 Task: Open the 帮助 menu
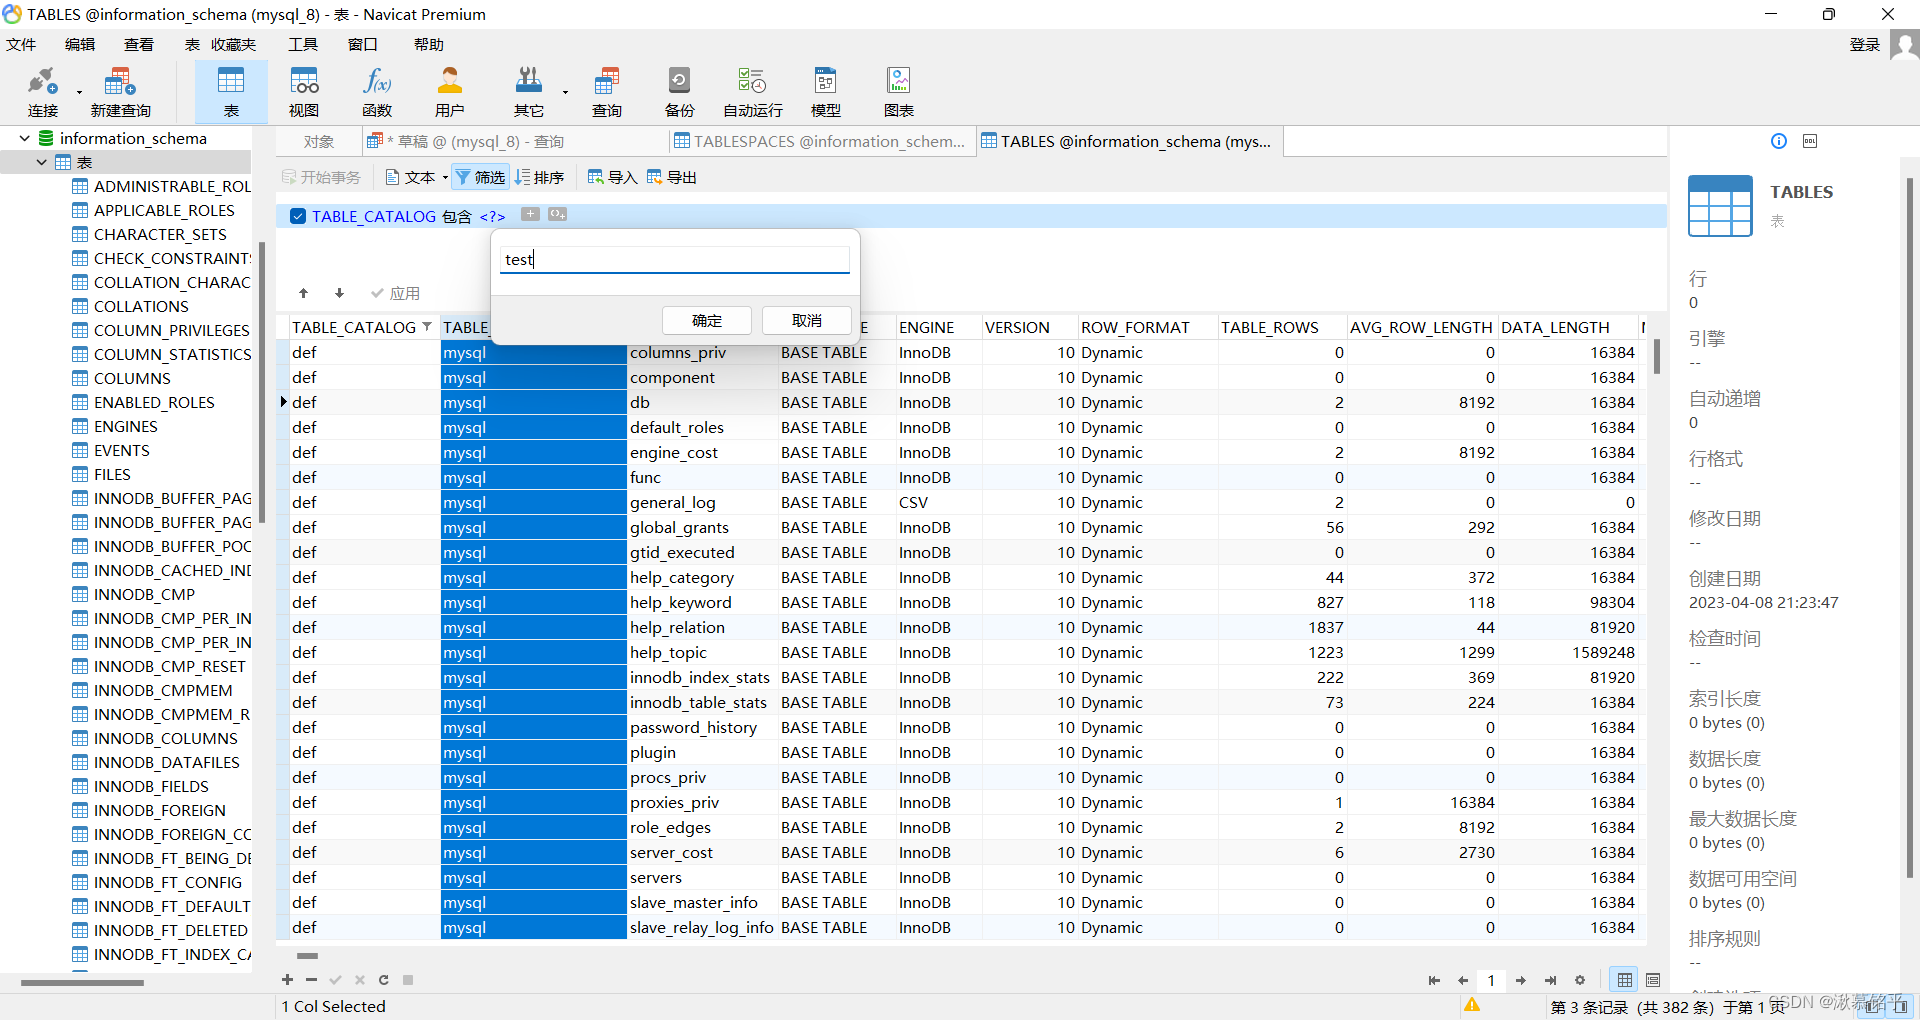click(x=429, y=44)
